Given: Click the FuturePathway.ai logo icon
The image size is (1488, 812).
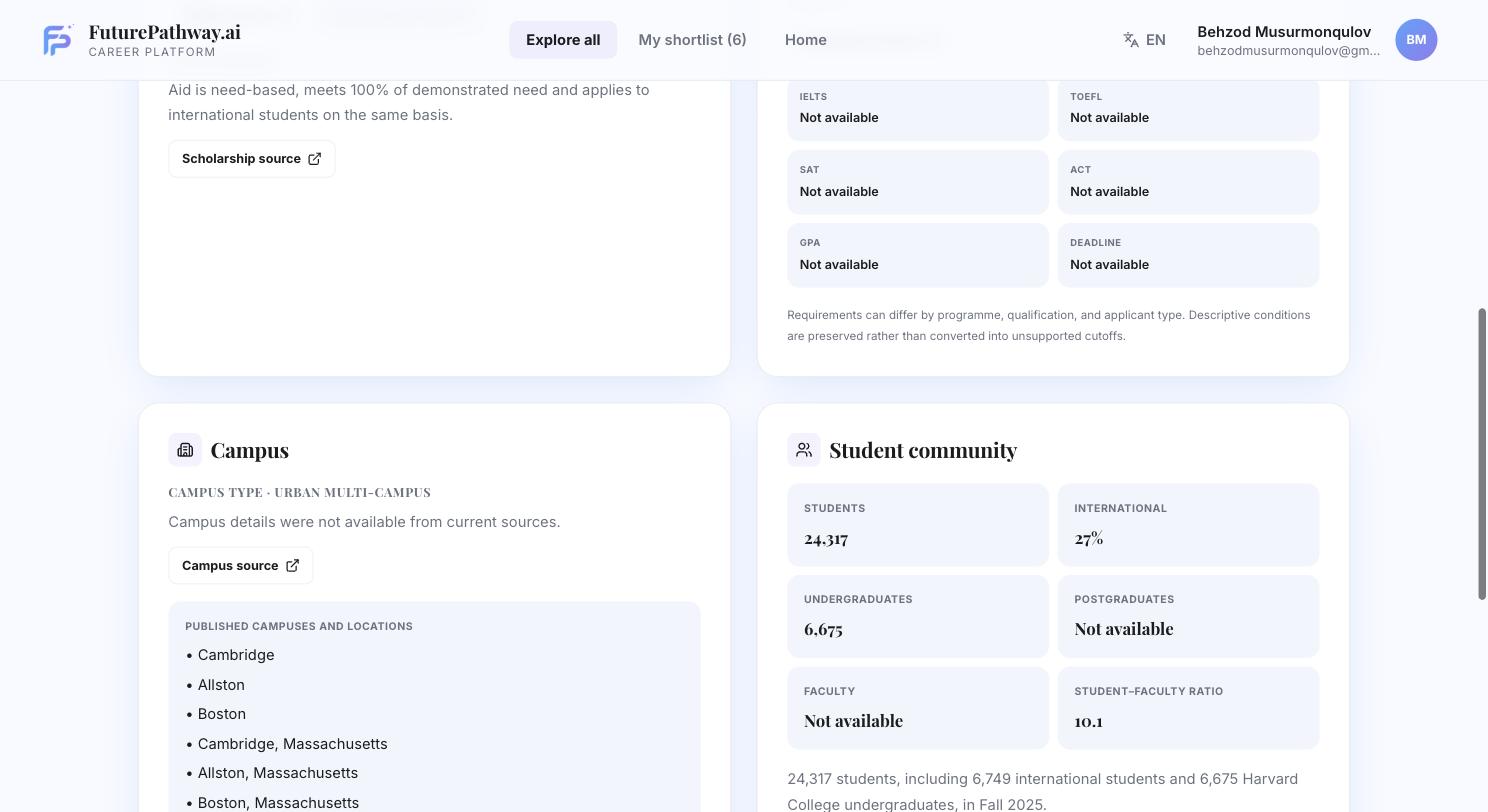Looking at the screenshot, I should 58,40.
